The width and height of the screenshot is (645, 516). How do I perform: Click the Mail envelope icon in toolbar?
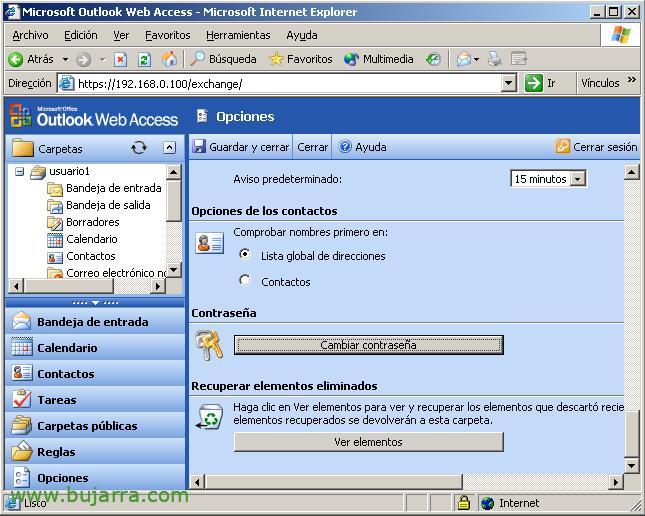coord(464,60)
